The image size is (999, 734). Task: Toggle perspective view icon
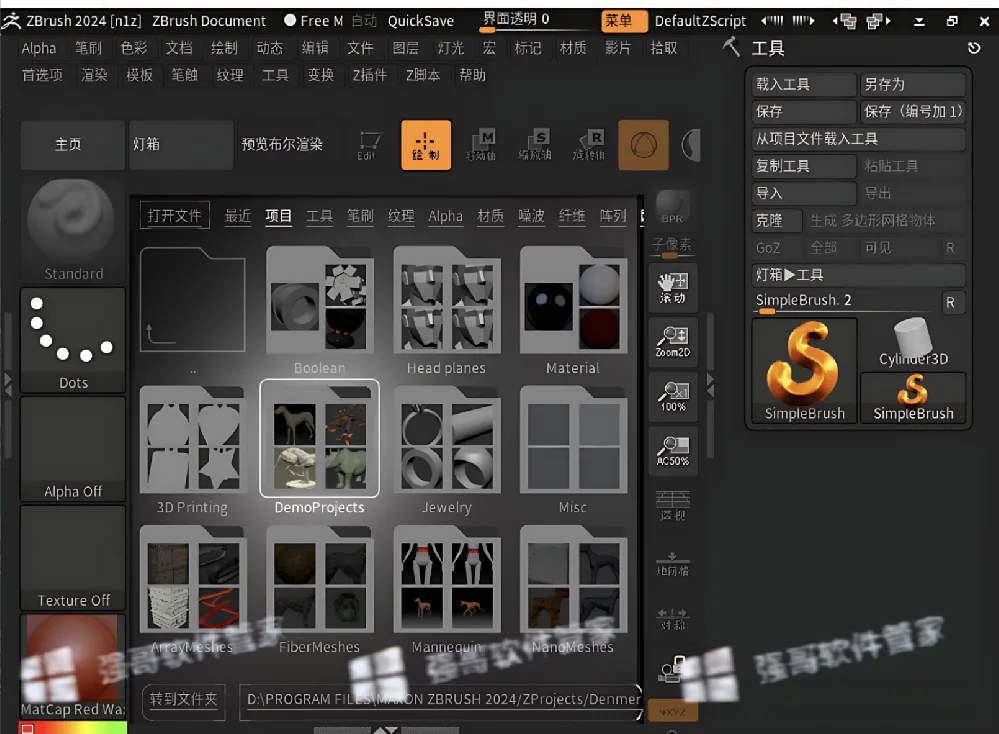673,506
